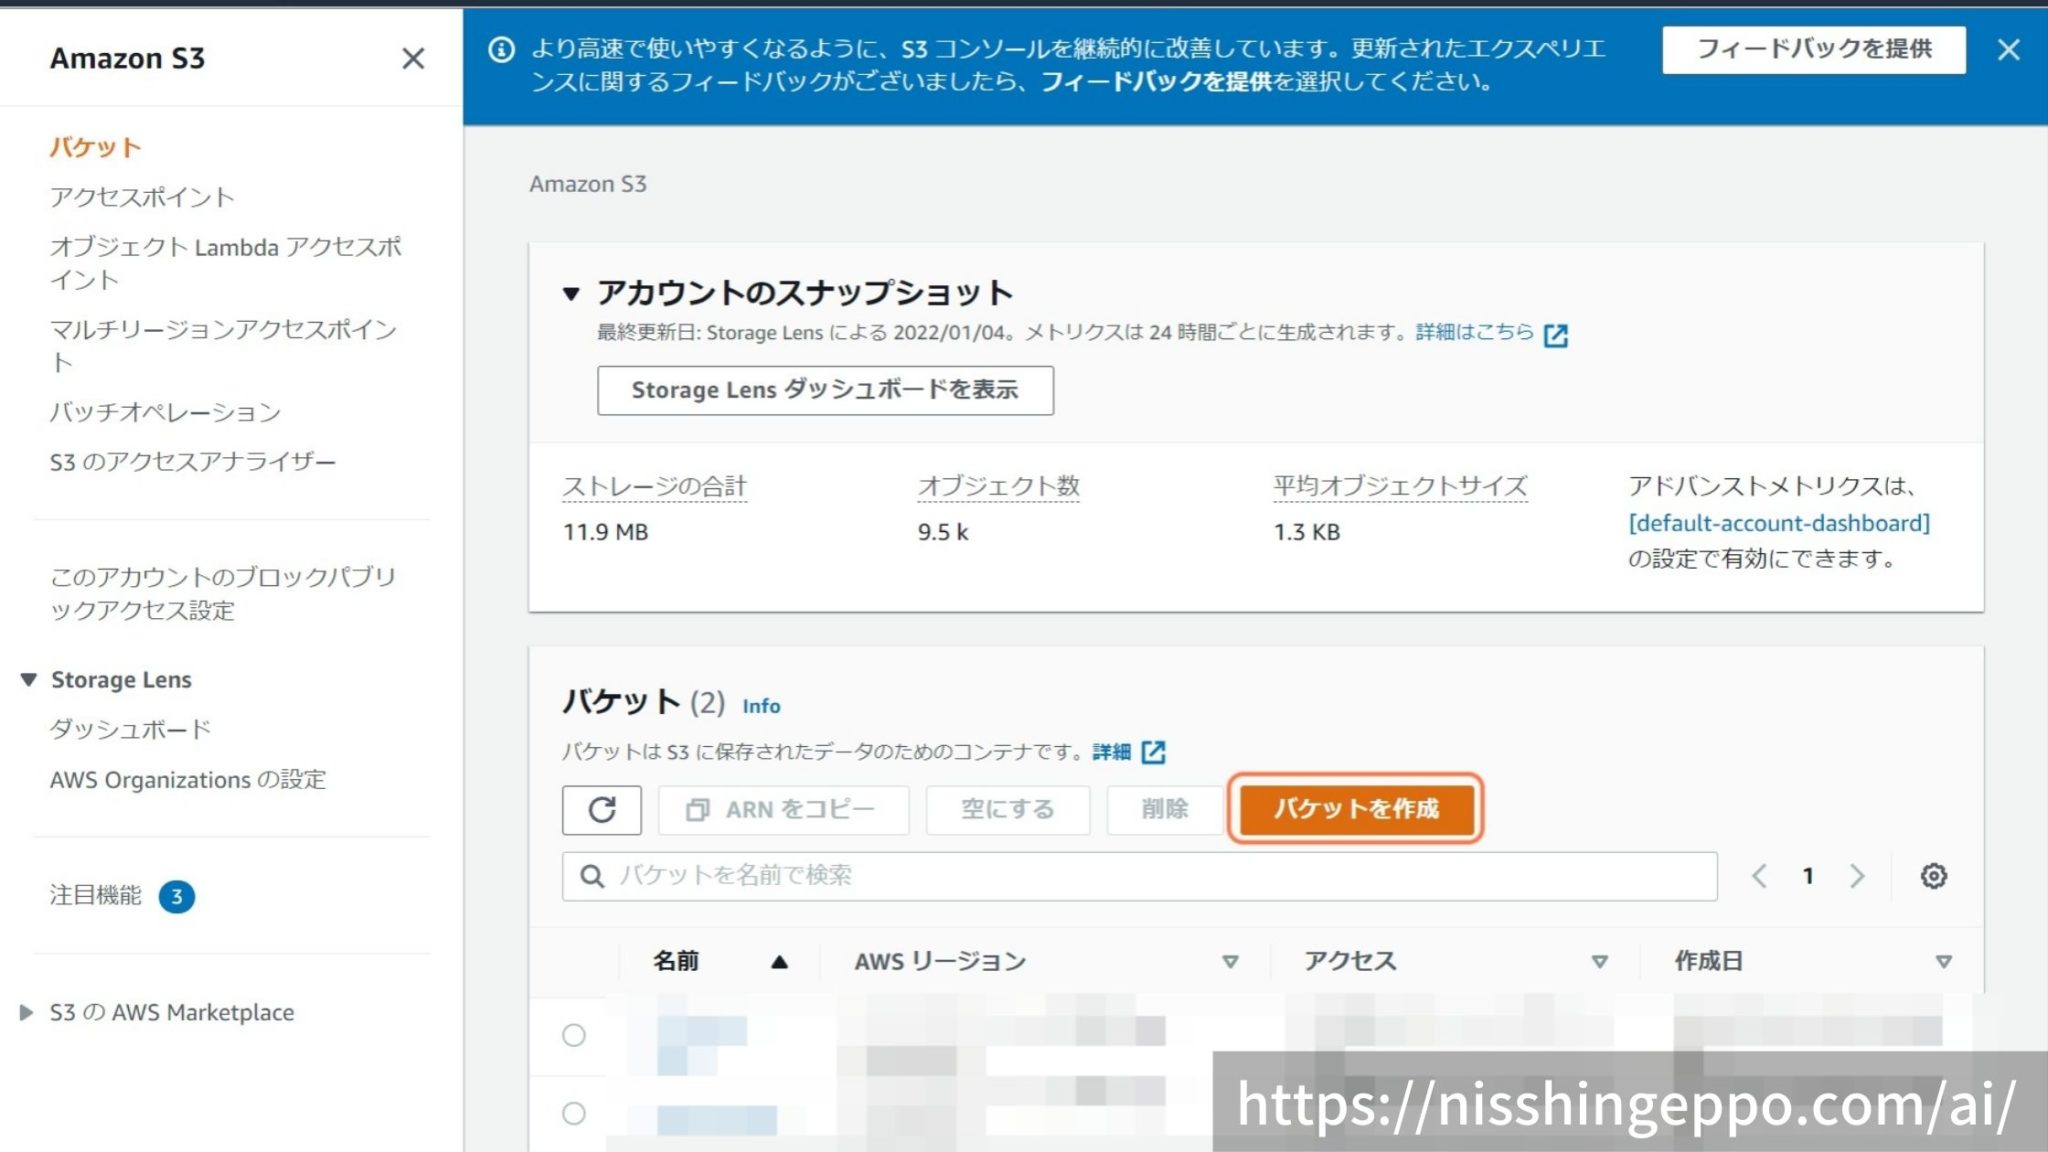Collapse the アカウントのスナップショット section
Screen dimensions: 2048x1152
tap(571, 293)
